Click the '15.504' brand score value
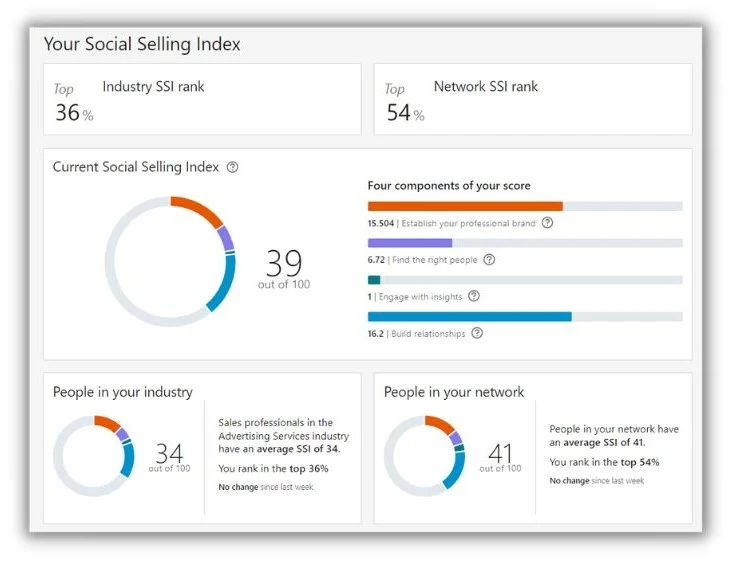Viewport: 740px width, 564px height. pyautogui.click(x=380, y=223)
